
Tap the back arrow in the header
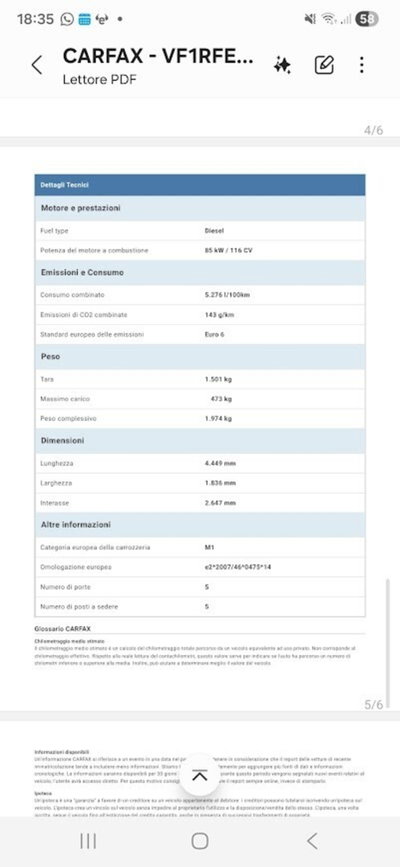[37, 65]
